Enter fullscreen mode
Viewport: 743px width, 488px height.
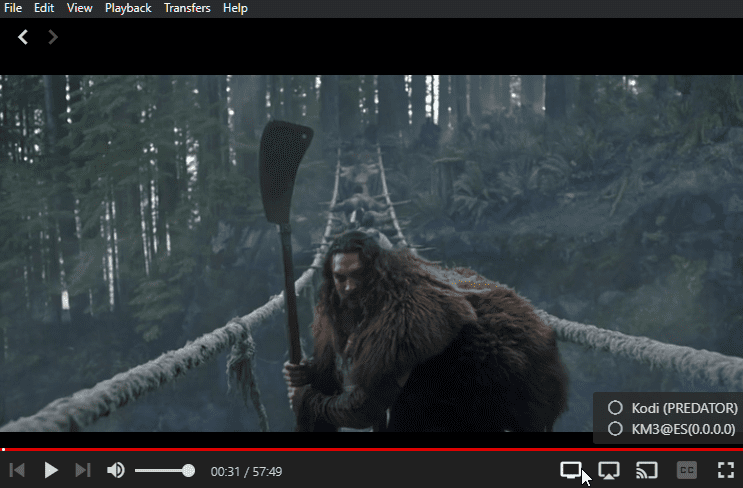726,470
